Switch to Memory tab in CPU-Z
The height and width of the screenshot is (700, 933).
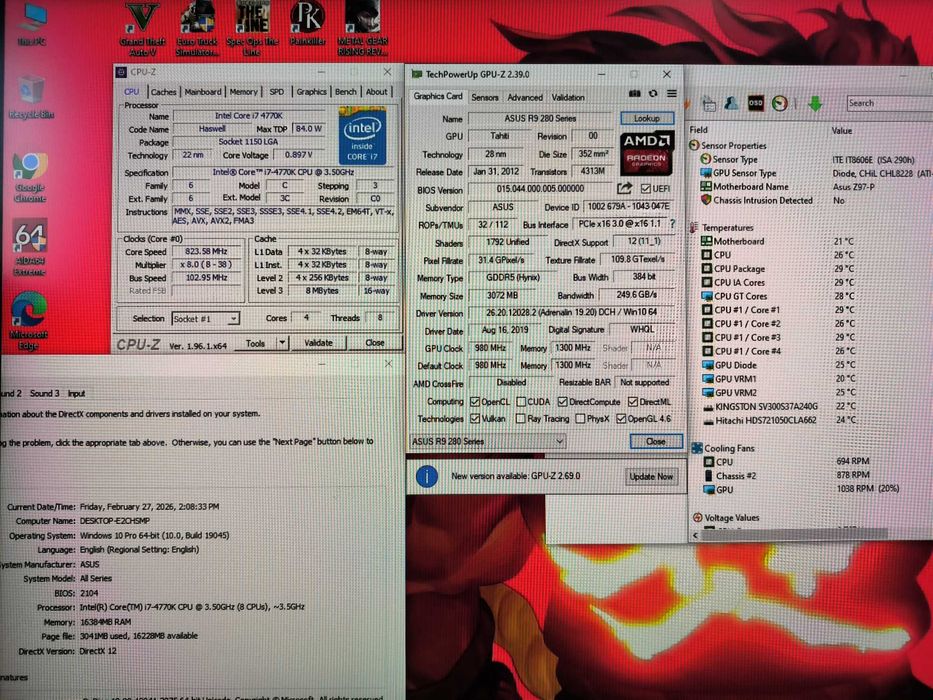tap(244, 92)
